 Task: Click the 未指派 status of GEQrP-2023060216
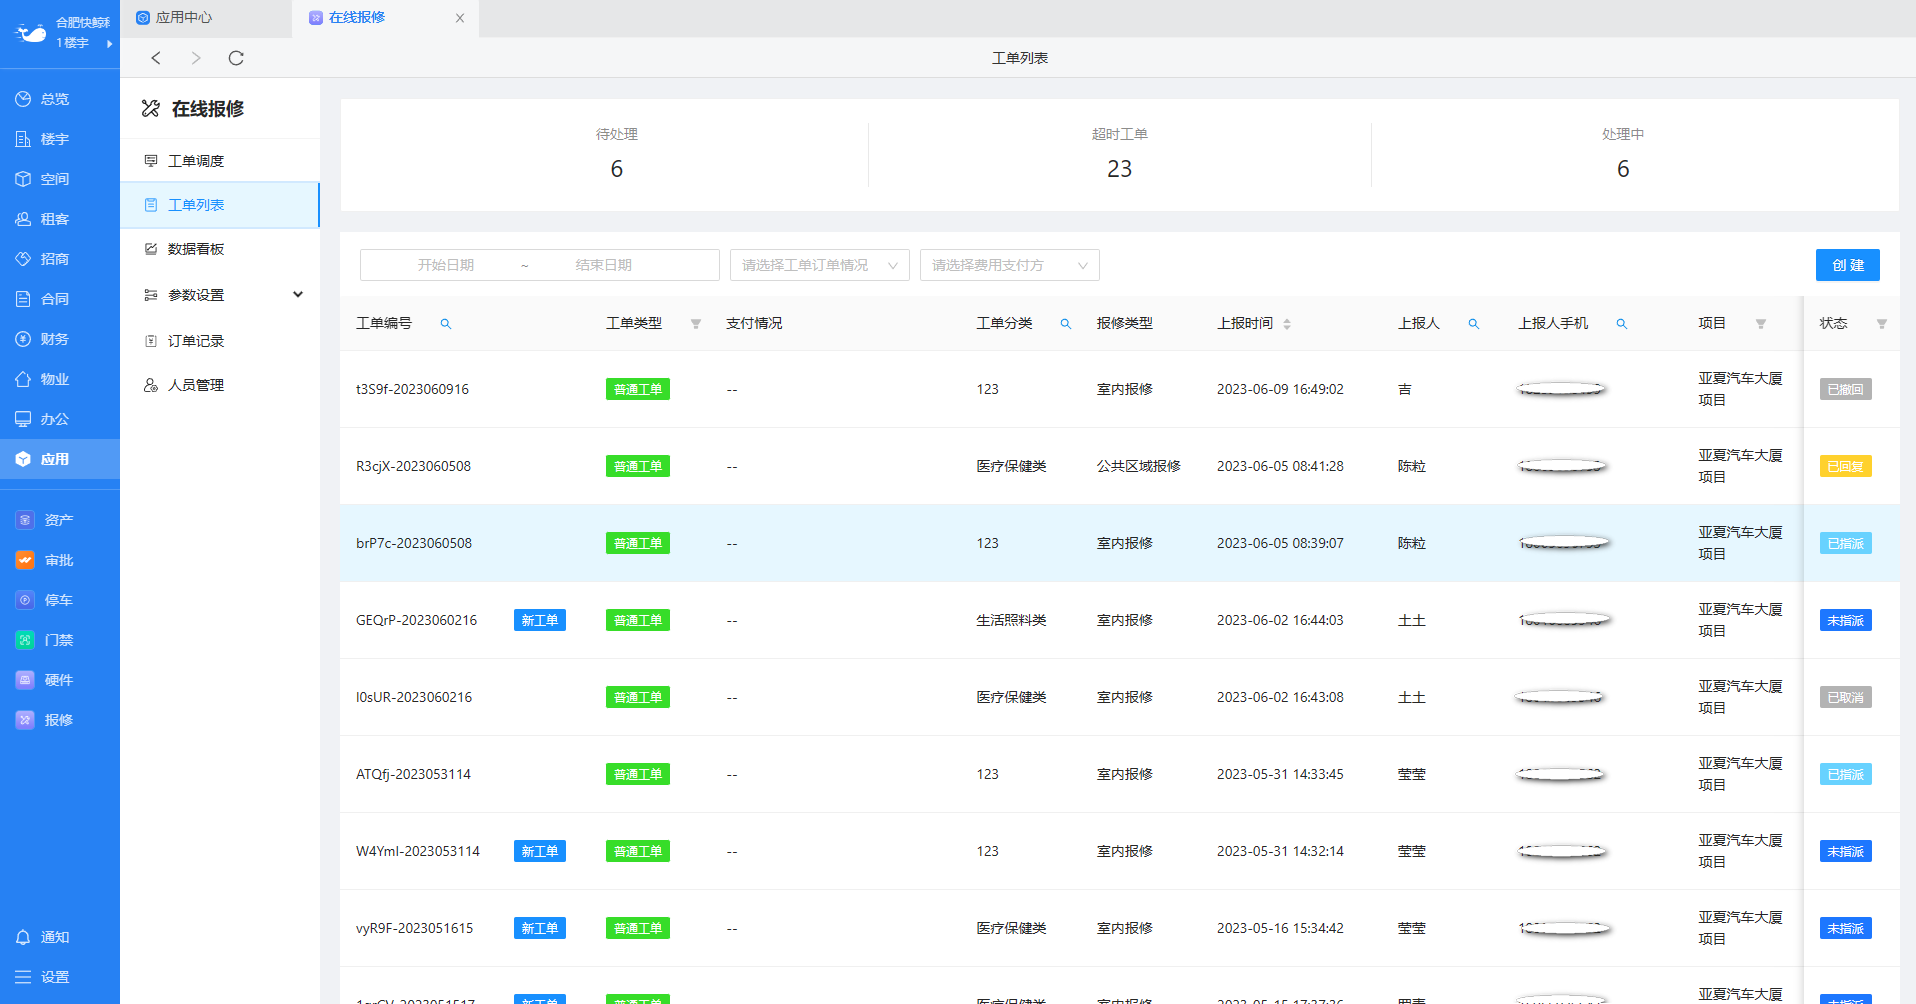(x=1845, y=620)
